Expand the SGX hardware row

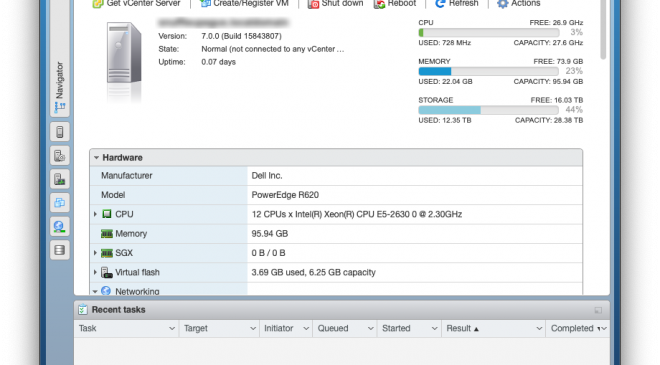(x=95, y=253)
